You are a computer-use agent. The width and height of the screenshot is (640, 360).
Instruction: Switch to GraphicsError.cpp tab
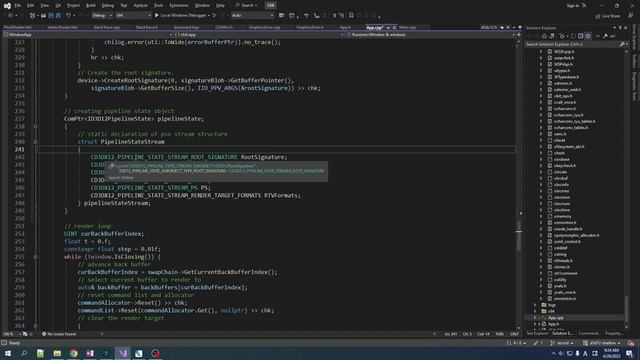point(264,27)
